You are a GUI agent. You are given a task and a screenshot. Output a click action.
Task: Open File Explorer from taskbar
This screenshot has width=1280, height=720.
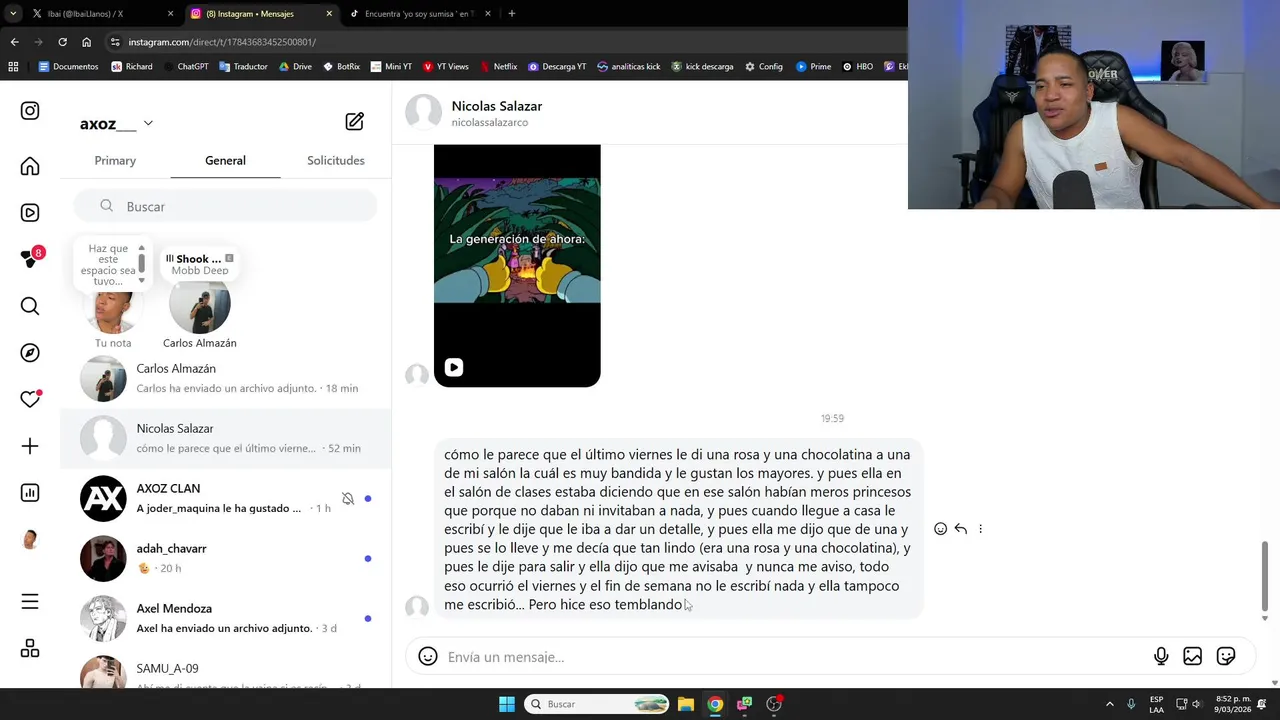click(686, 704)
